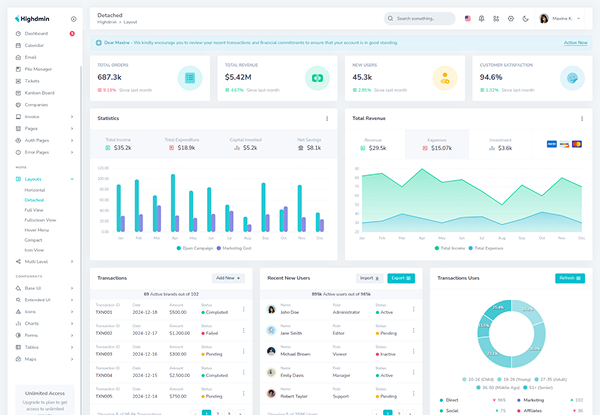
Task: Toggle dark mode with moon icon
Action: [525, 18]
